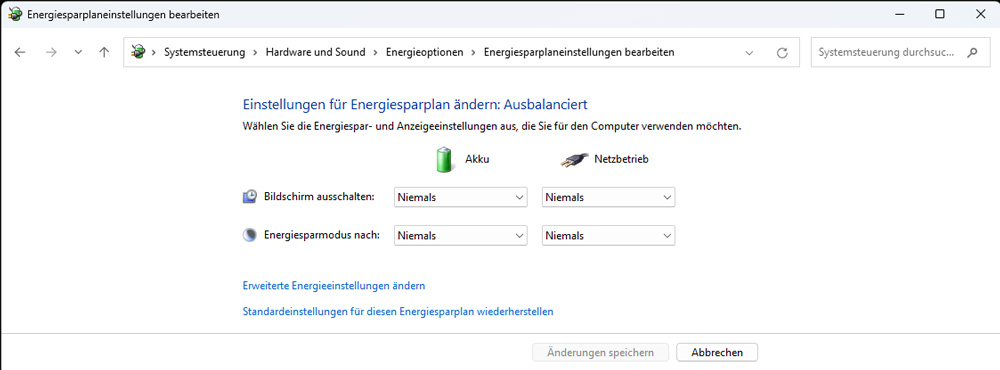Click the Abbrechen button
Viewport: 1000px width, 370px height.
click(x=717, y=352)
